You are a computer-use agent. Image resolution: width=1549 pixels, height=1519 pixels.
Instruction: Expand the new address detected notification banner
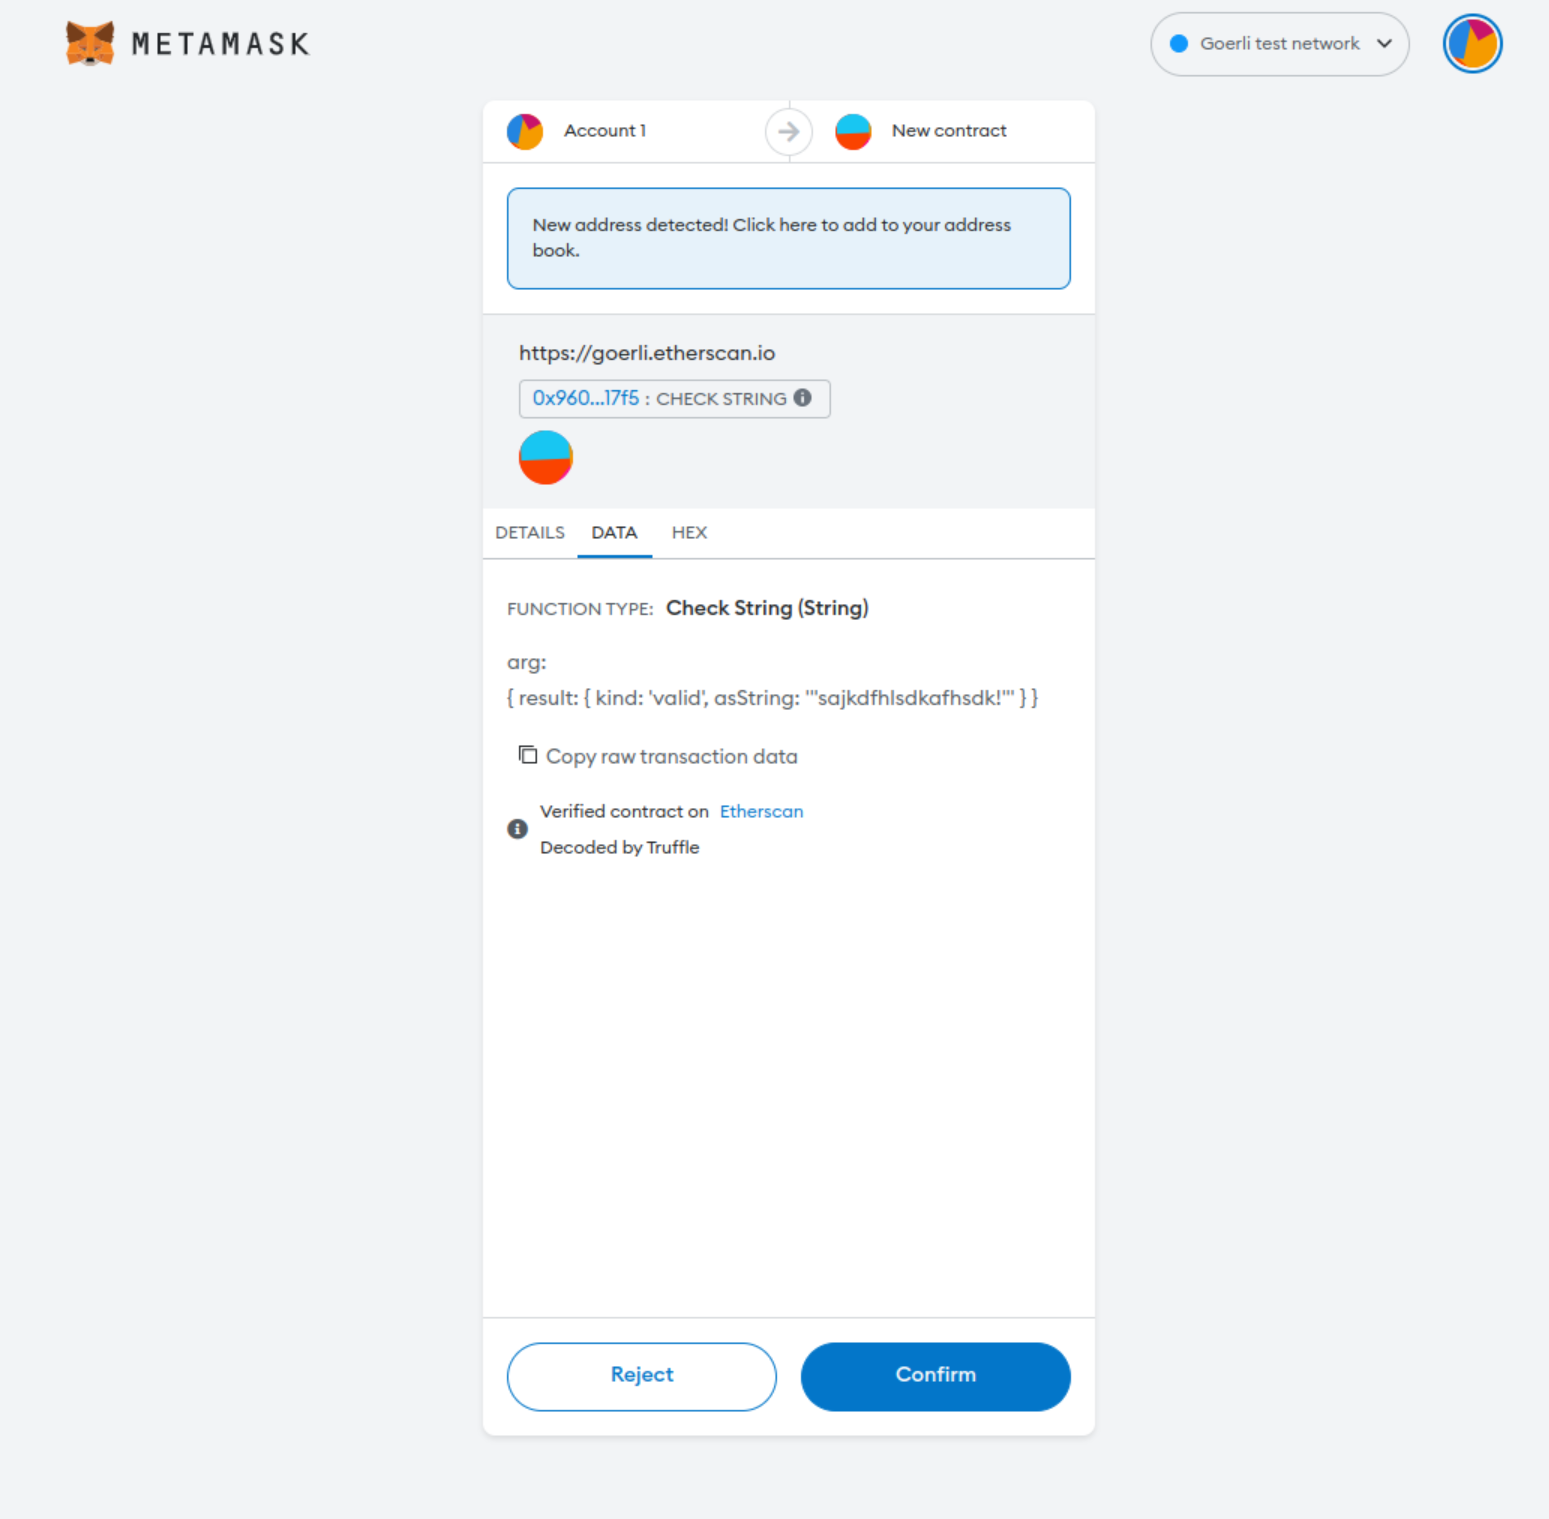789,238
